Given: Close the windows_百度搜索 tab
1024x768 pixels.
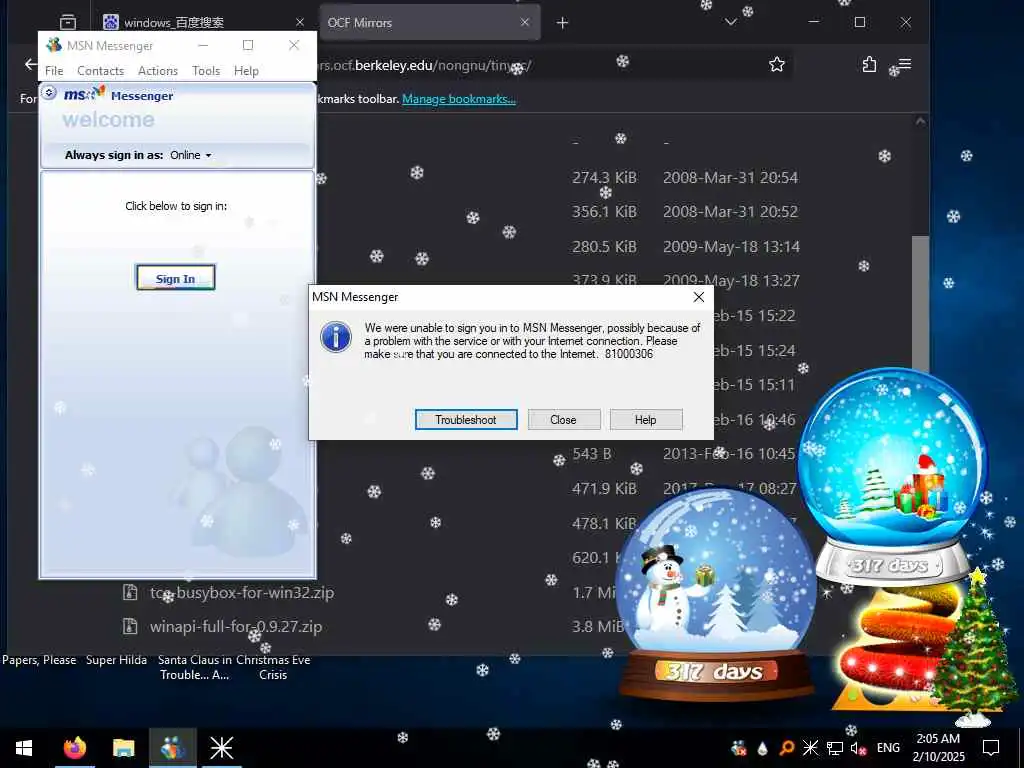Looking at the screenshot, I should click(x=300, y=22).
